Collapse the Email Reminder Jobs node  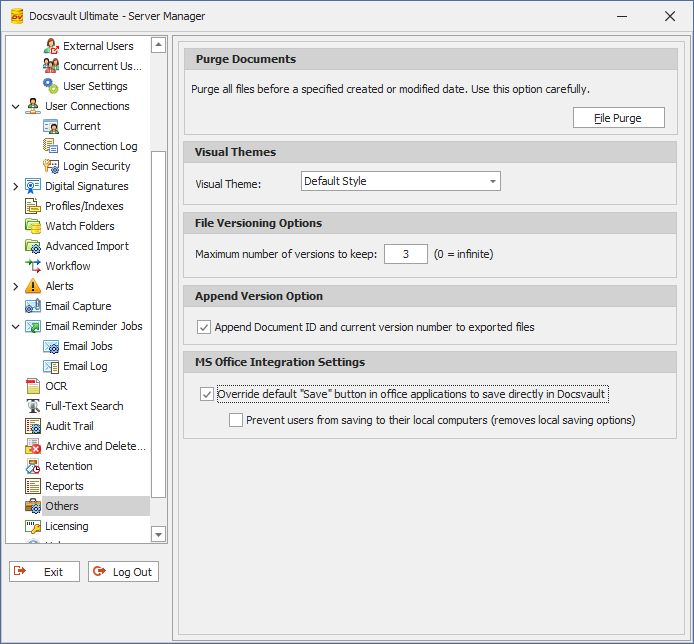tap(15, 327)
